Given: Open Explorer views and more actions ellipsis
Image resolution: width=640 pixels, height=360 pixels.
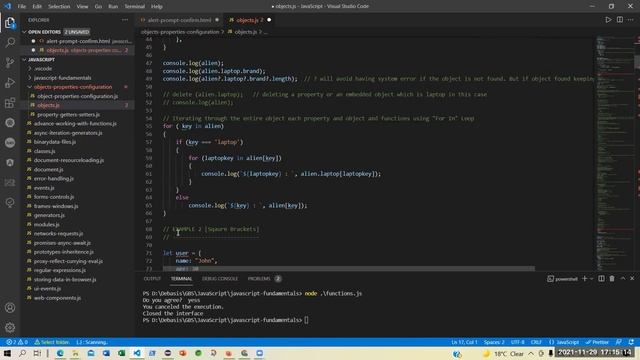Looking at the screenshot, I should [125, 20].
